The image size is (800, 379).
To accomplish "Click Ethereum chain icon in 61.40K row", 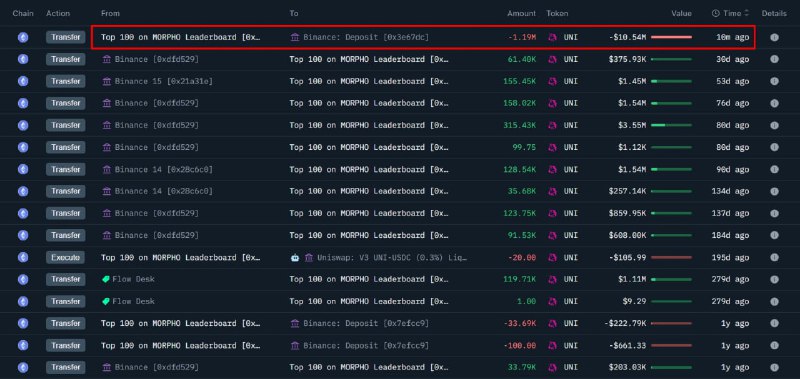I will pyautogui.click(x=23, y=59).
